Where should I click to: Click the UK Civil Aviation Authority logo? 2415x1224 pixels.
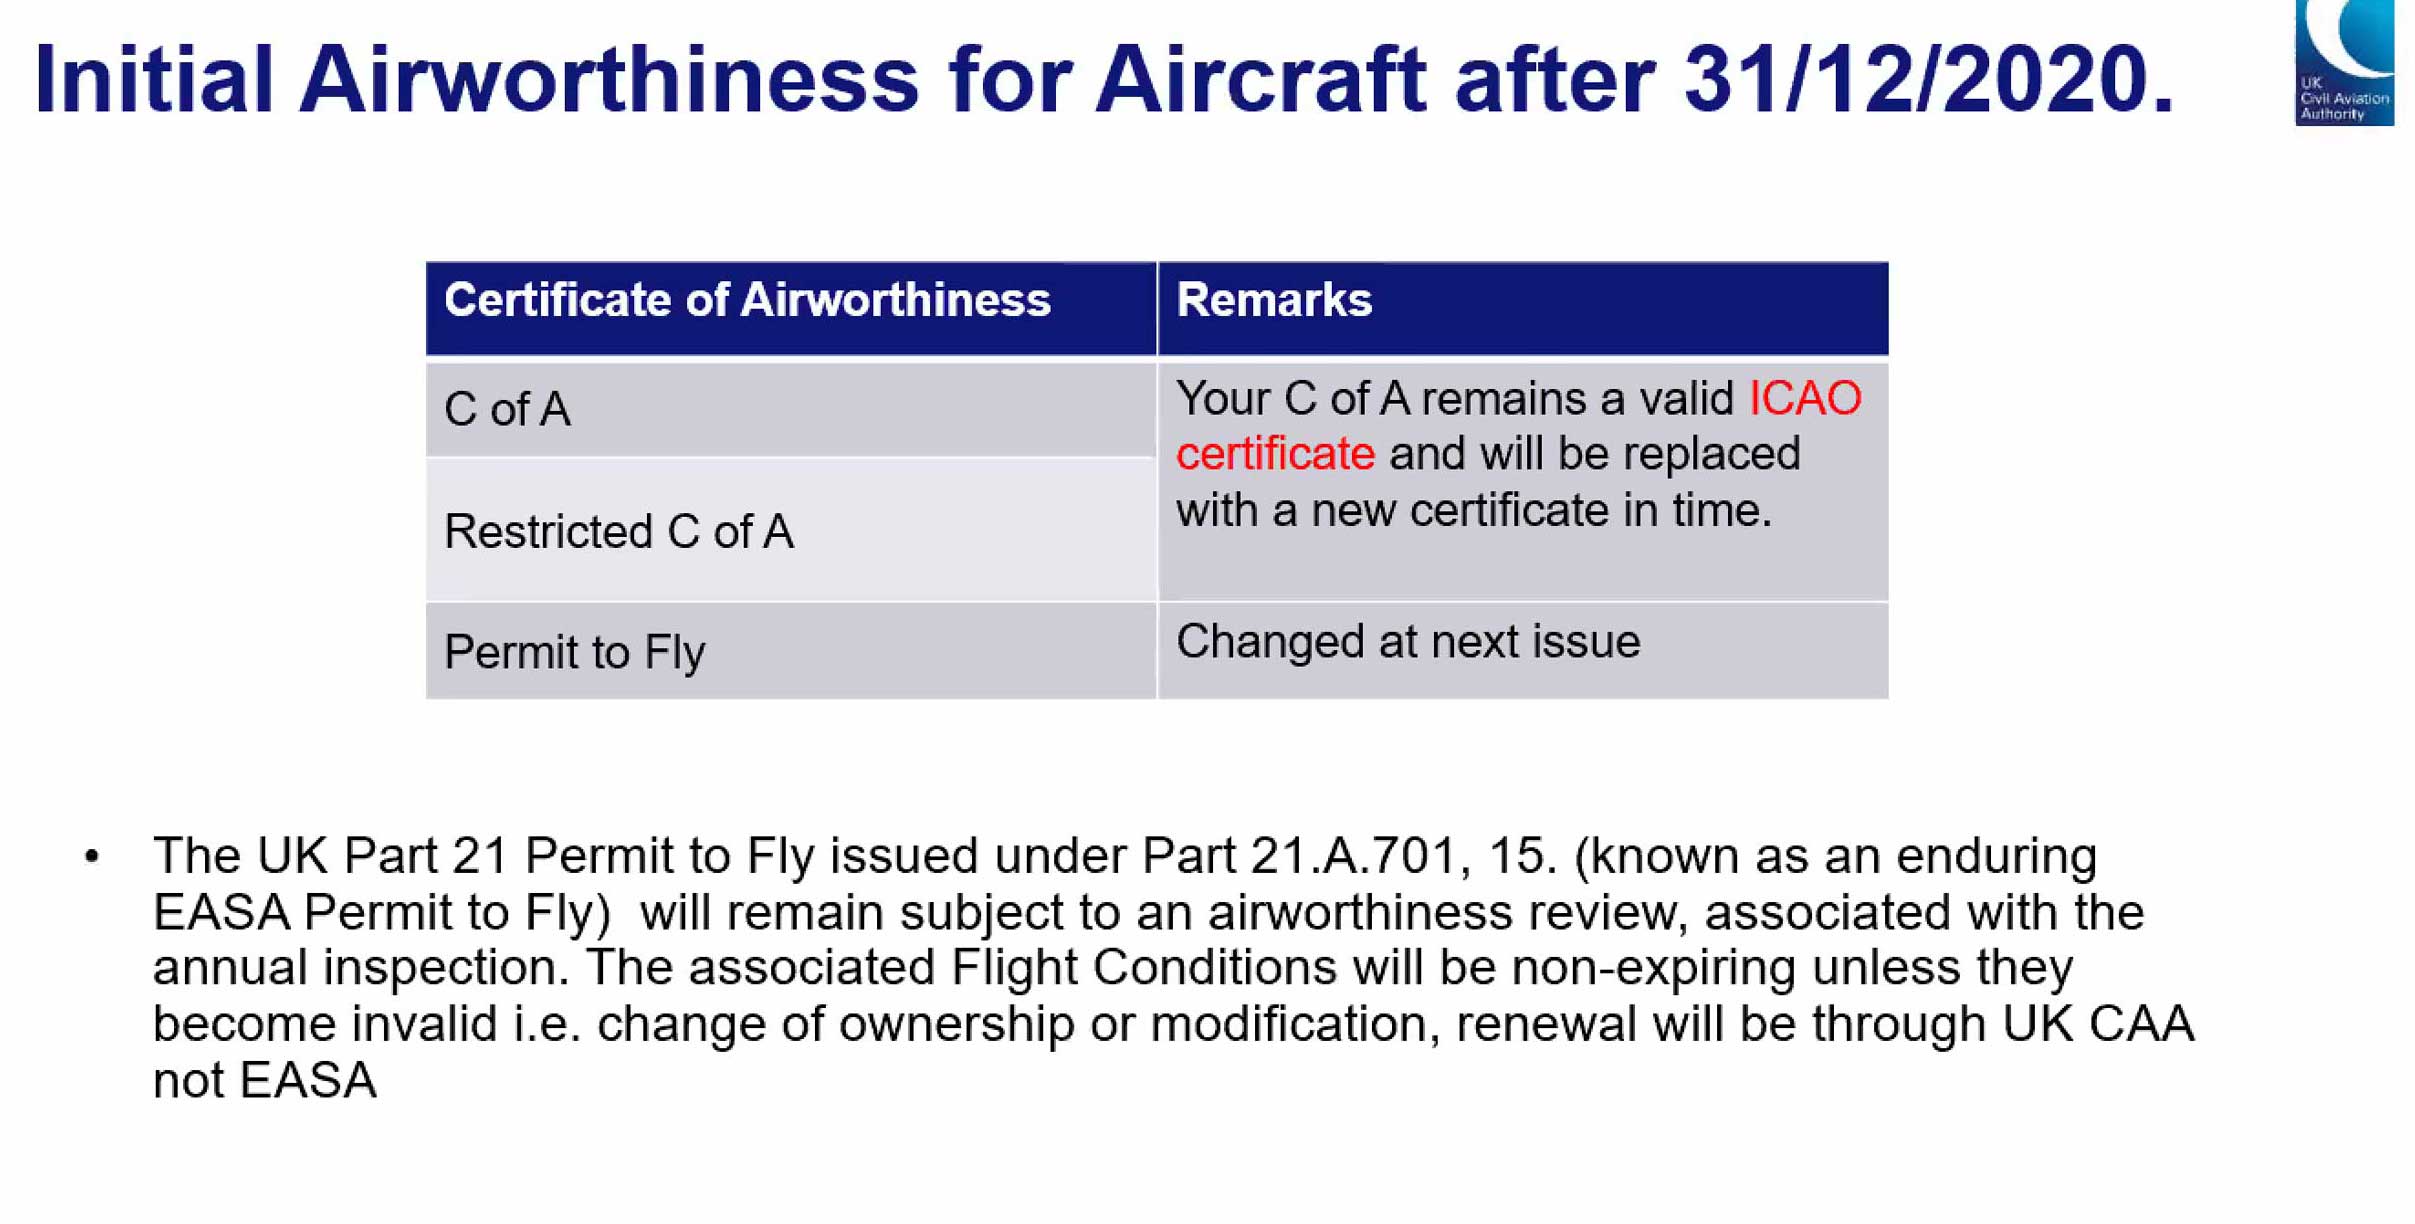2343,62
